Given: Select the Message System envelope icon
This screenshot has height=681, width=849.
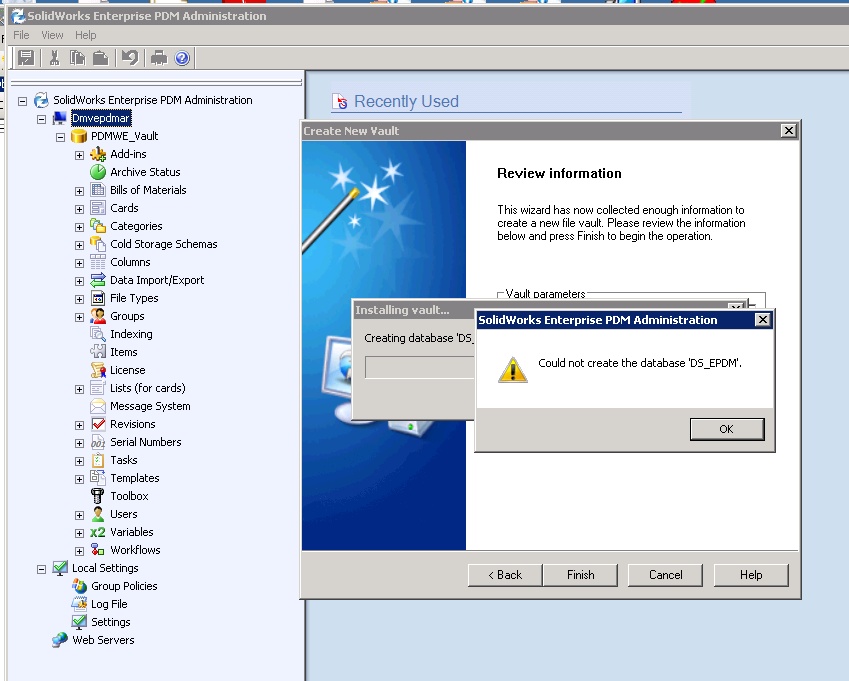Looking at the screenshot, I should (x=98, y=406).
